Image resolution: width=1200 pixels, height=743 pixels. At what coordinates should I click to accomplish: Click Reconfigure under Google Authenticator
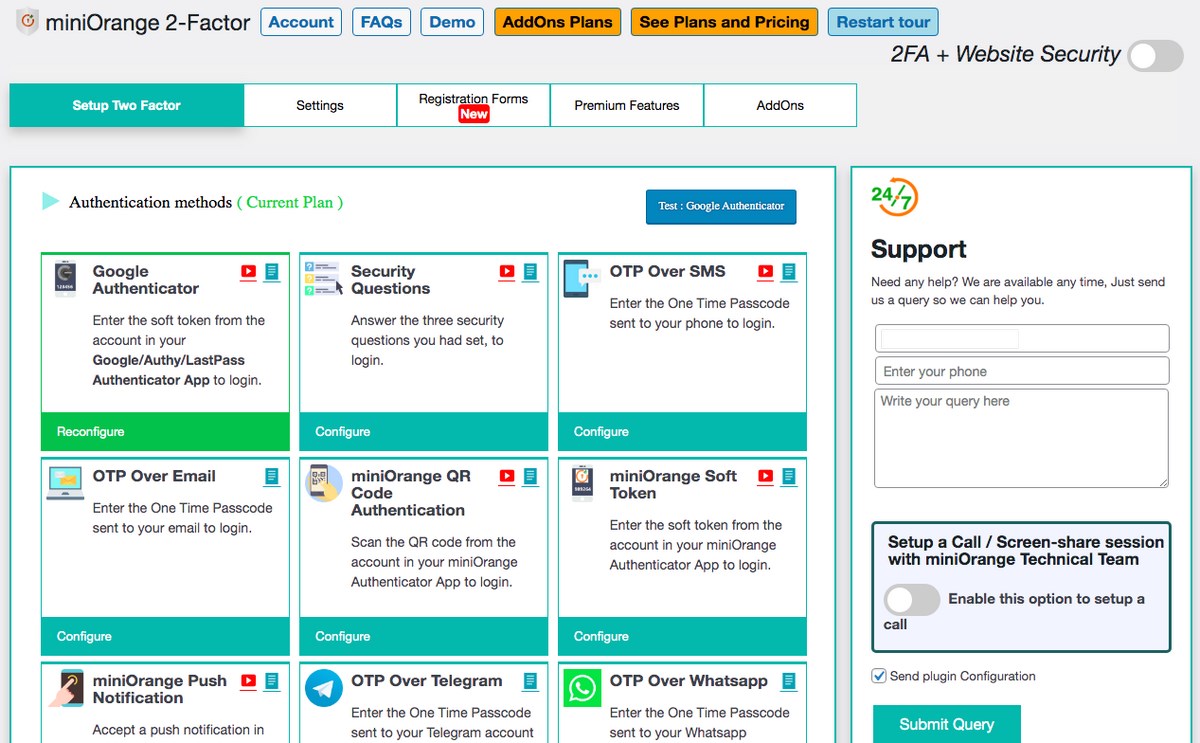[165, 432]
